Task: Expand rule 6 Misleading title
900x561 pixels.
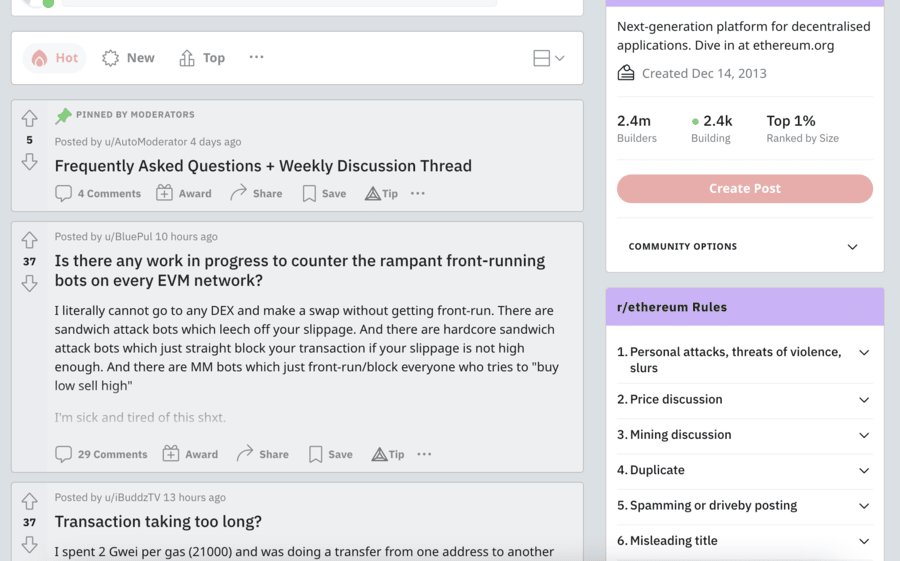Action: point(744,541)
